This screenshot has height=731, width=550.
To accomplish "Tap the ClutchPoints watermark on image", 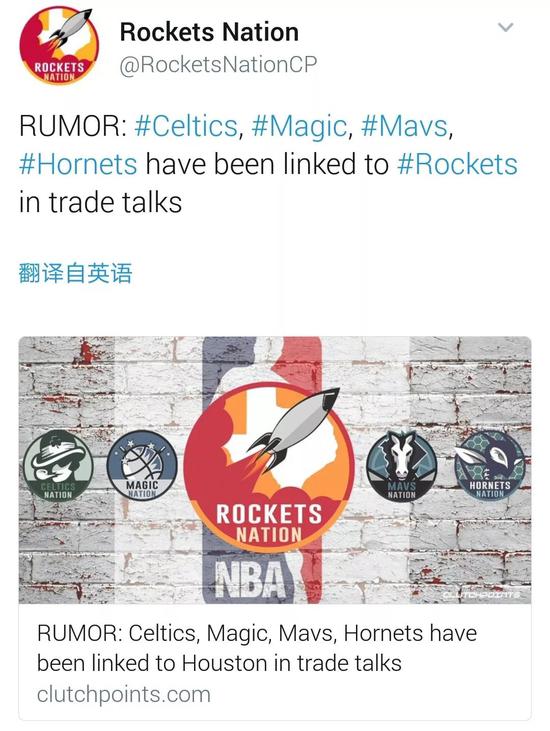I will click(481, 595).
